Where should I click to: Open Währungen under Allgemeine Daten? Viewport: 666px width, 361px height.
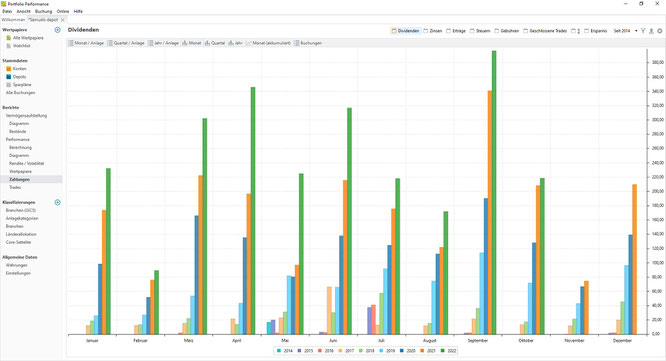coord(17,265)
